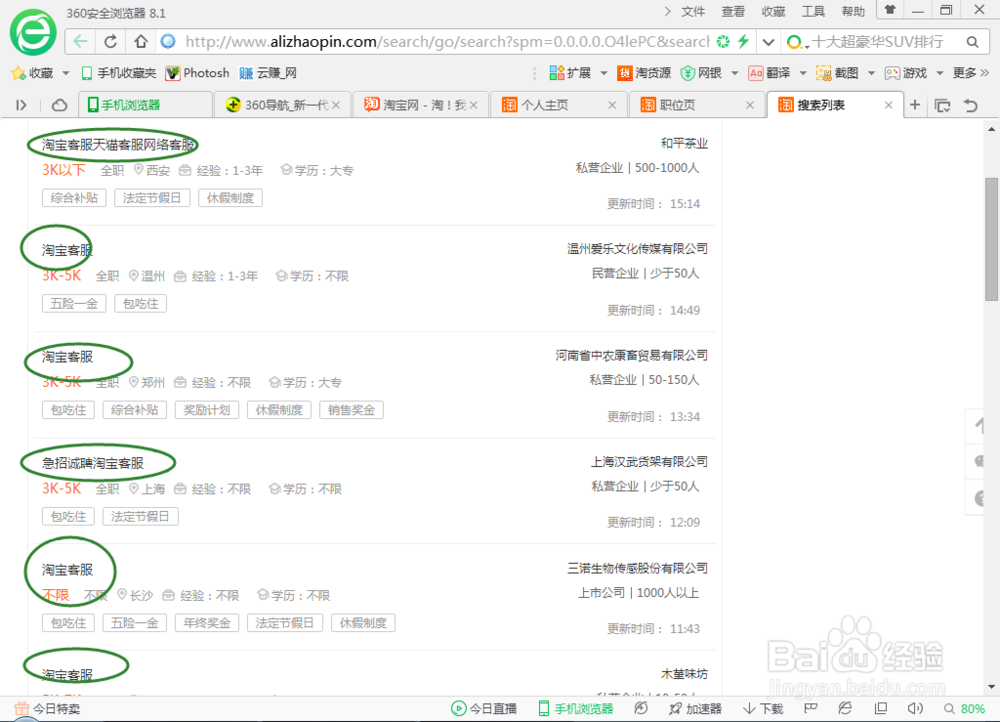Image resolution: width=1000 pixels, height=722 pixels.
Task: Click the 游戏 games button
Action: point(906,73)
